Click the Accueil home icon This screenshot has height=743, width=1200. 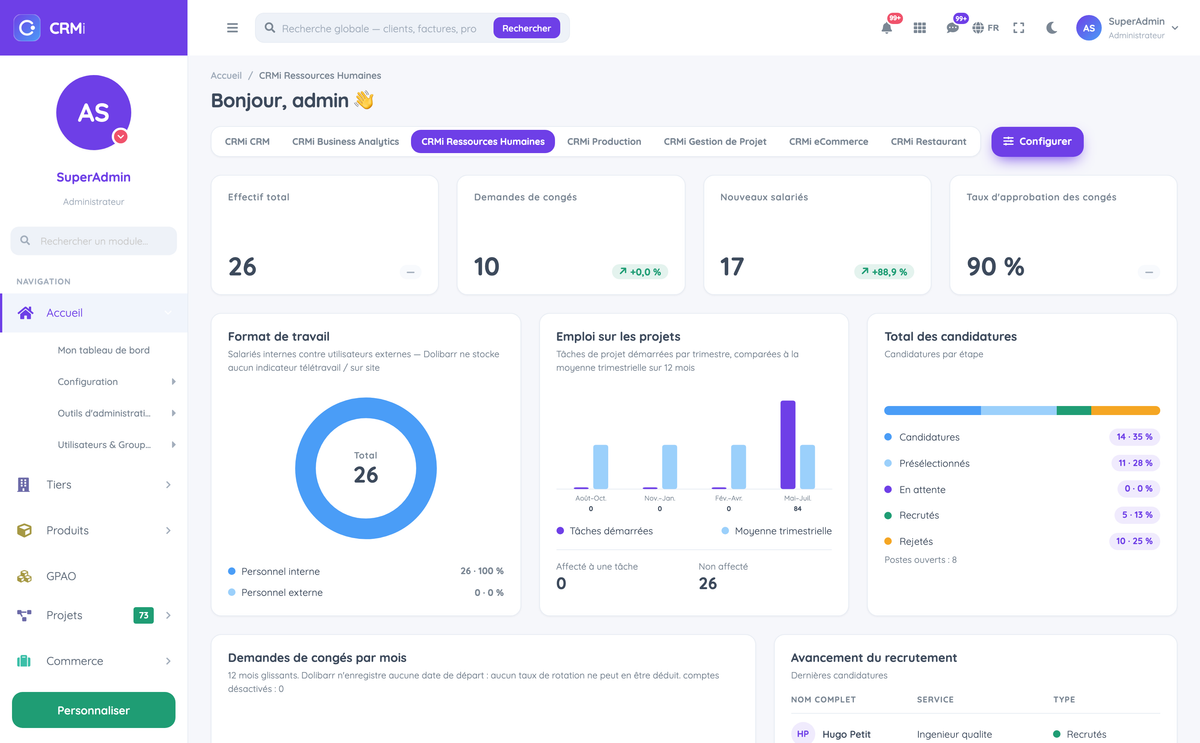click(x=26, y=313)
